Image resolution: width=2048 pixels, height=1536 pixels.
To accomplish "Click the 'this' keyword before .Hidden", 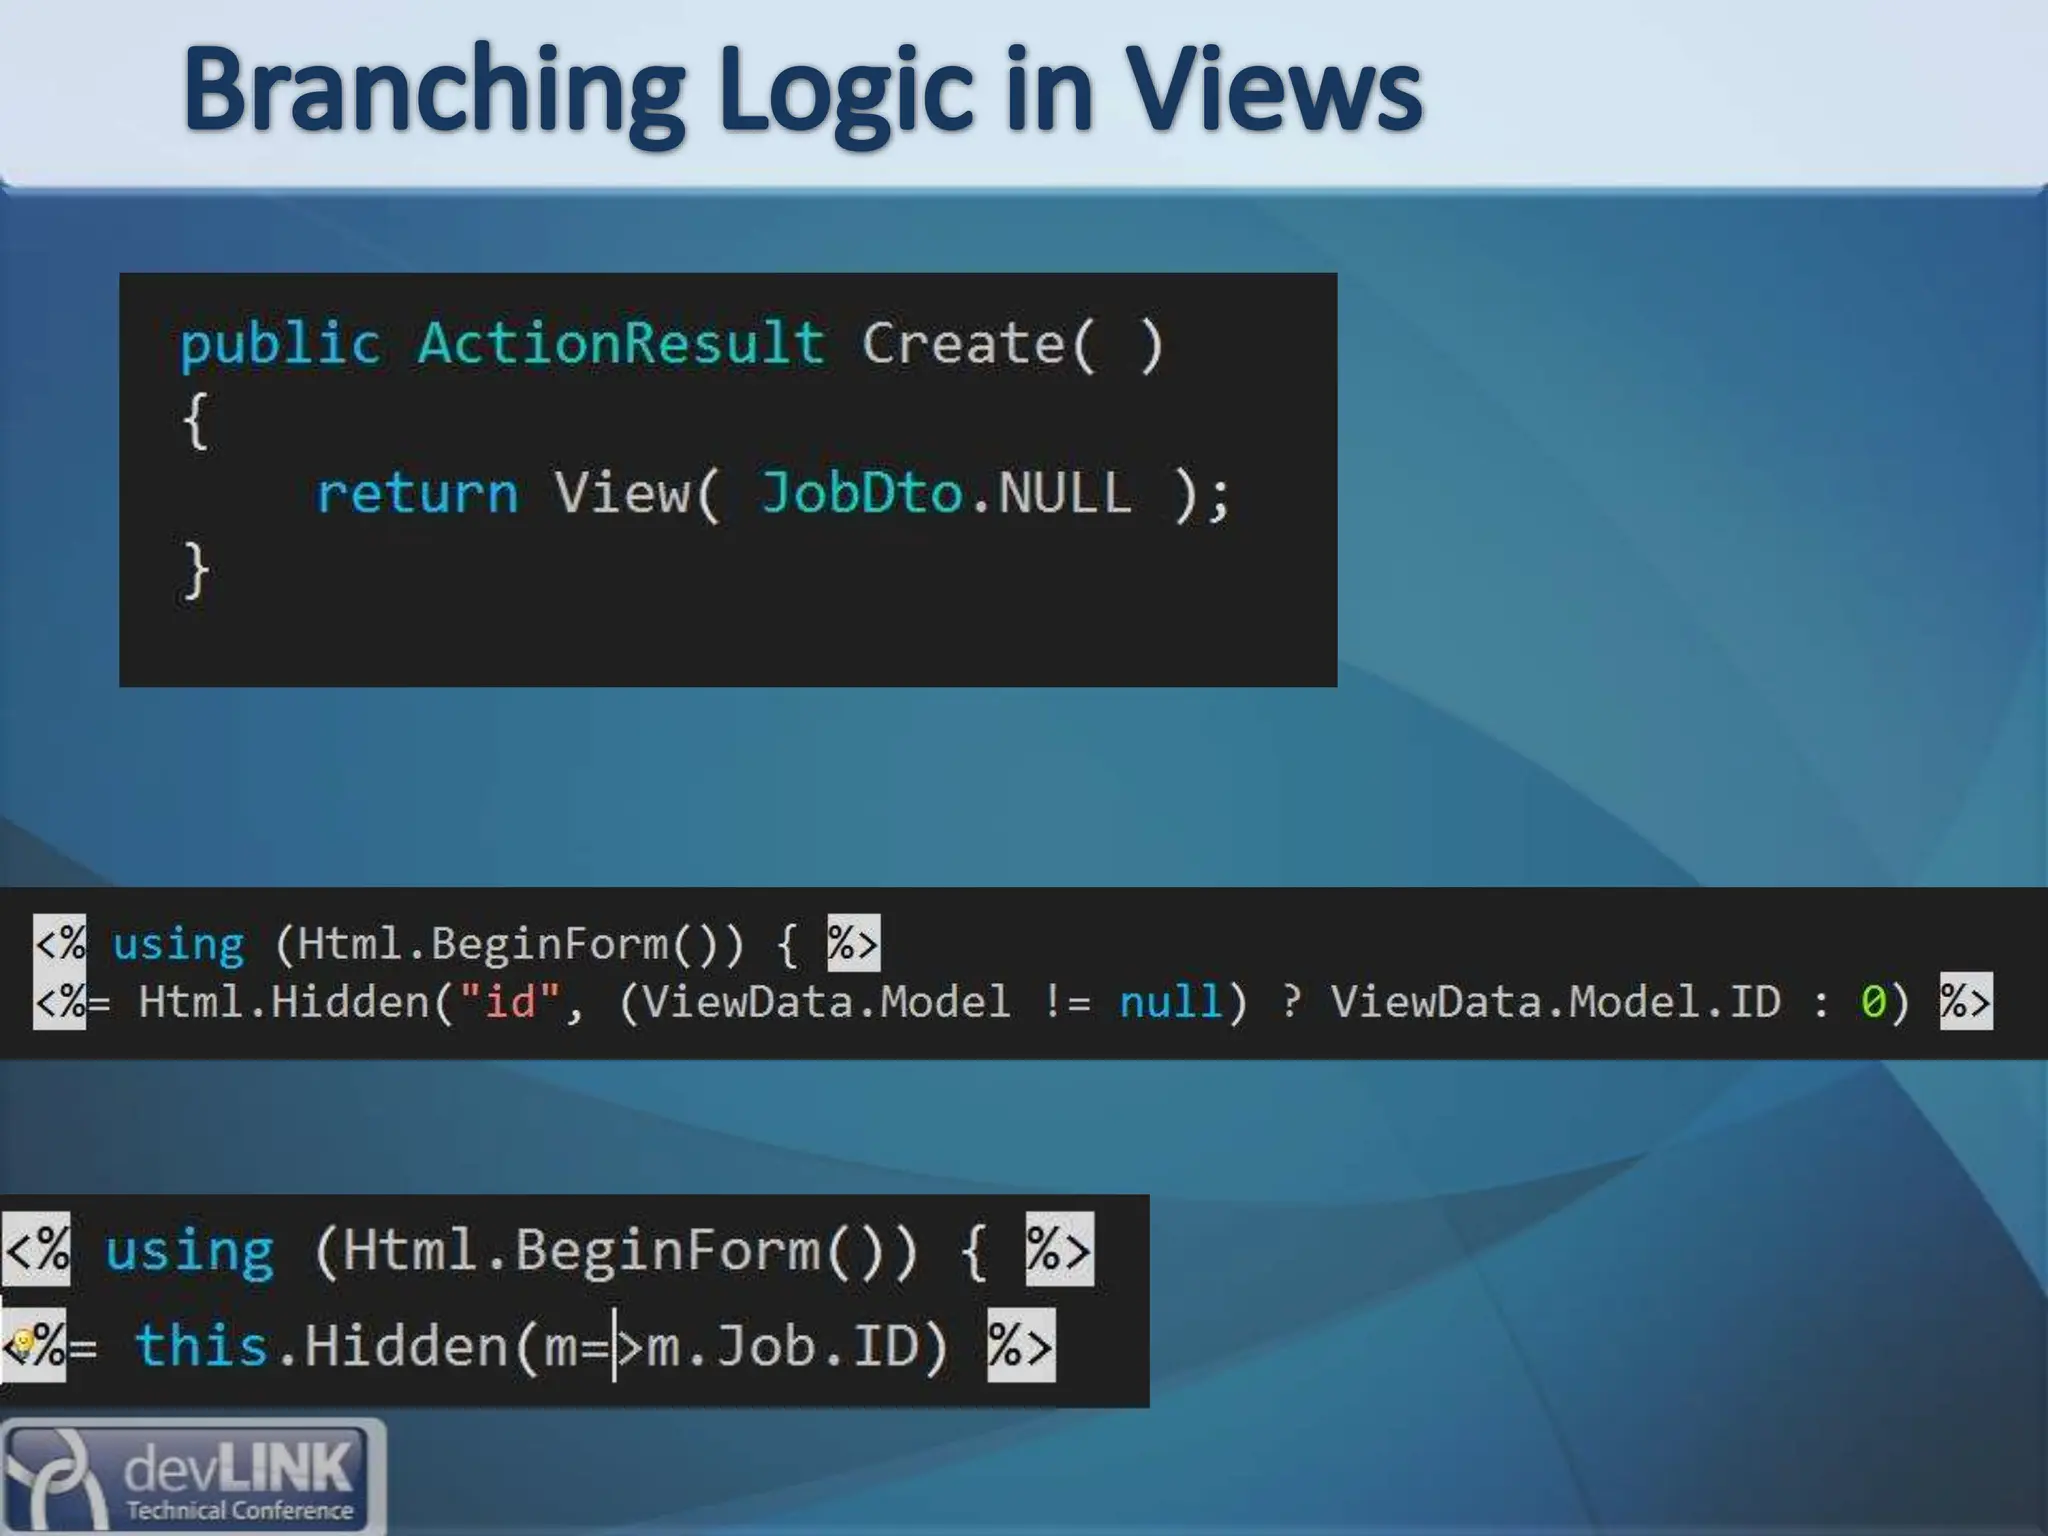I will click(203, 1344).
